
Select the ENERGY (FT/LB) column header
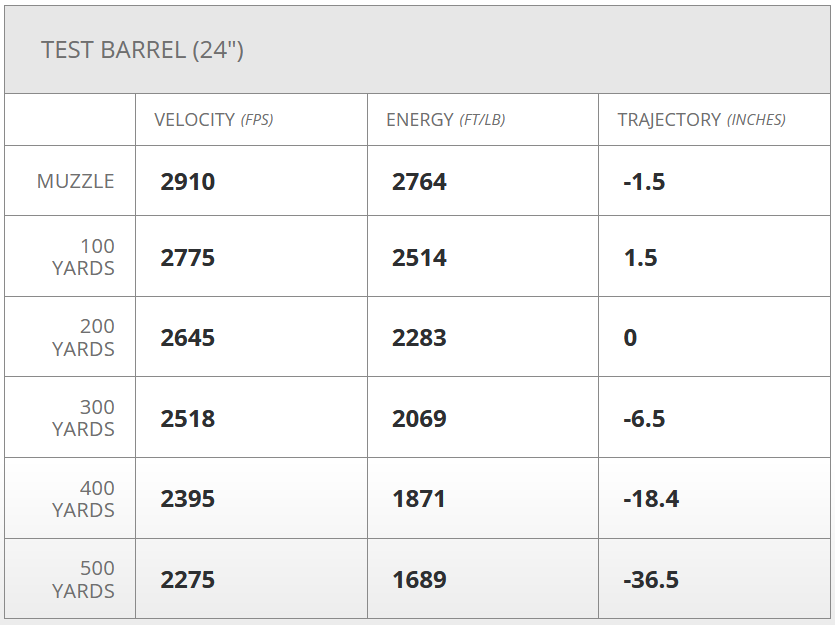pyautogui.click(x=445, y=120)
